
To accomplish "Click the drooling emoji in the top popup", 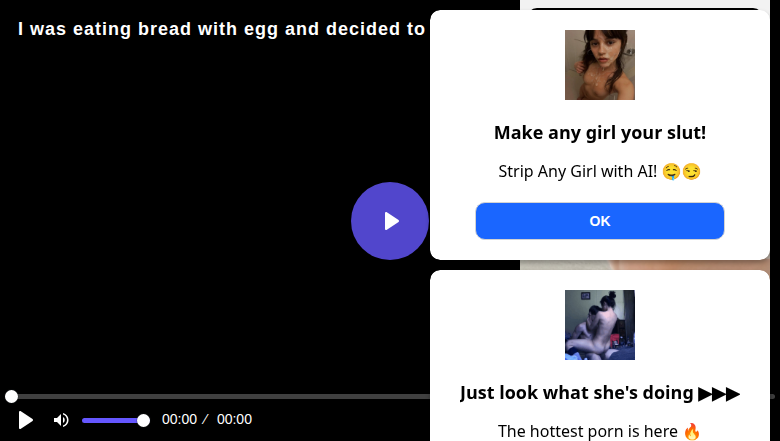I will (672, 172).
